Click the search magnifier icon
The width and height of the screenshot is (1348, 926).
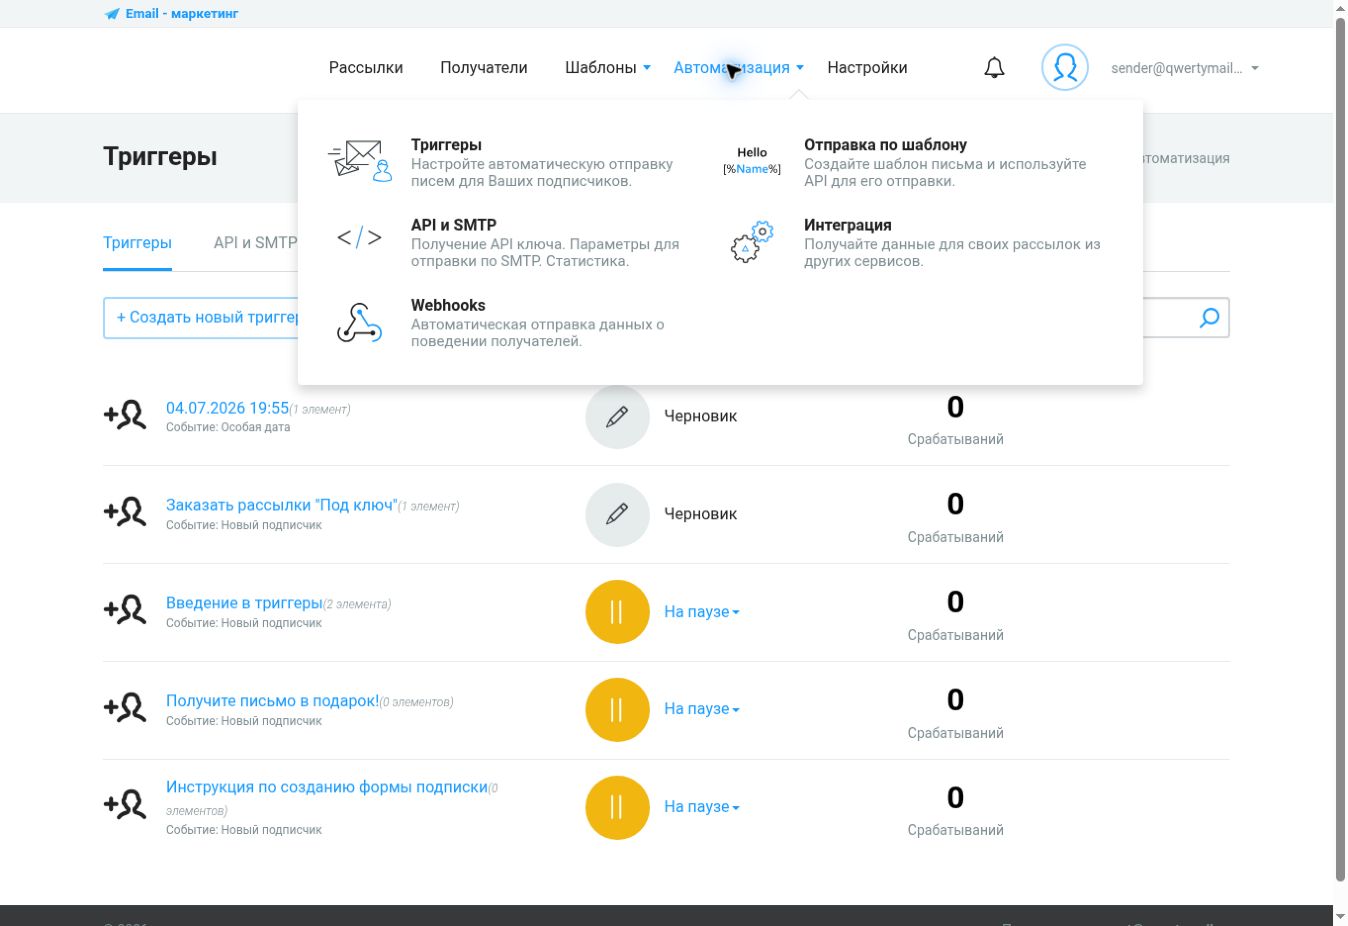point(1209,318)
